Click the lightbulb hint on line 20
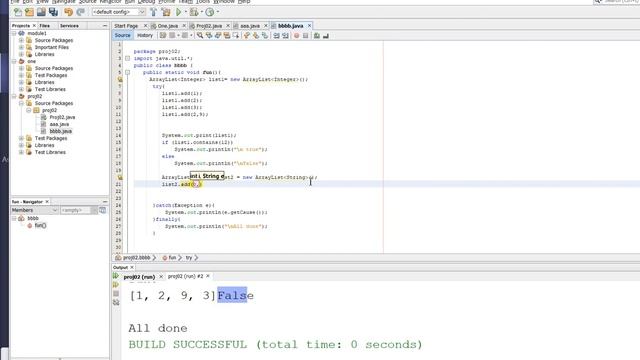The image size is (640, 360). [120, 177]
